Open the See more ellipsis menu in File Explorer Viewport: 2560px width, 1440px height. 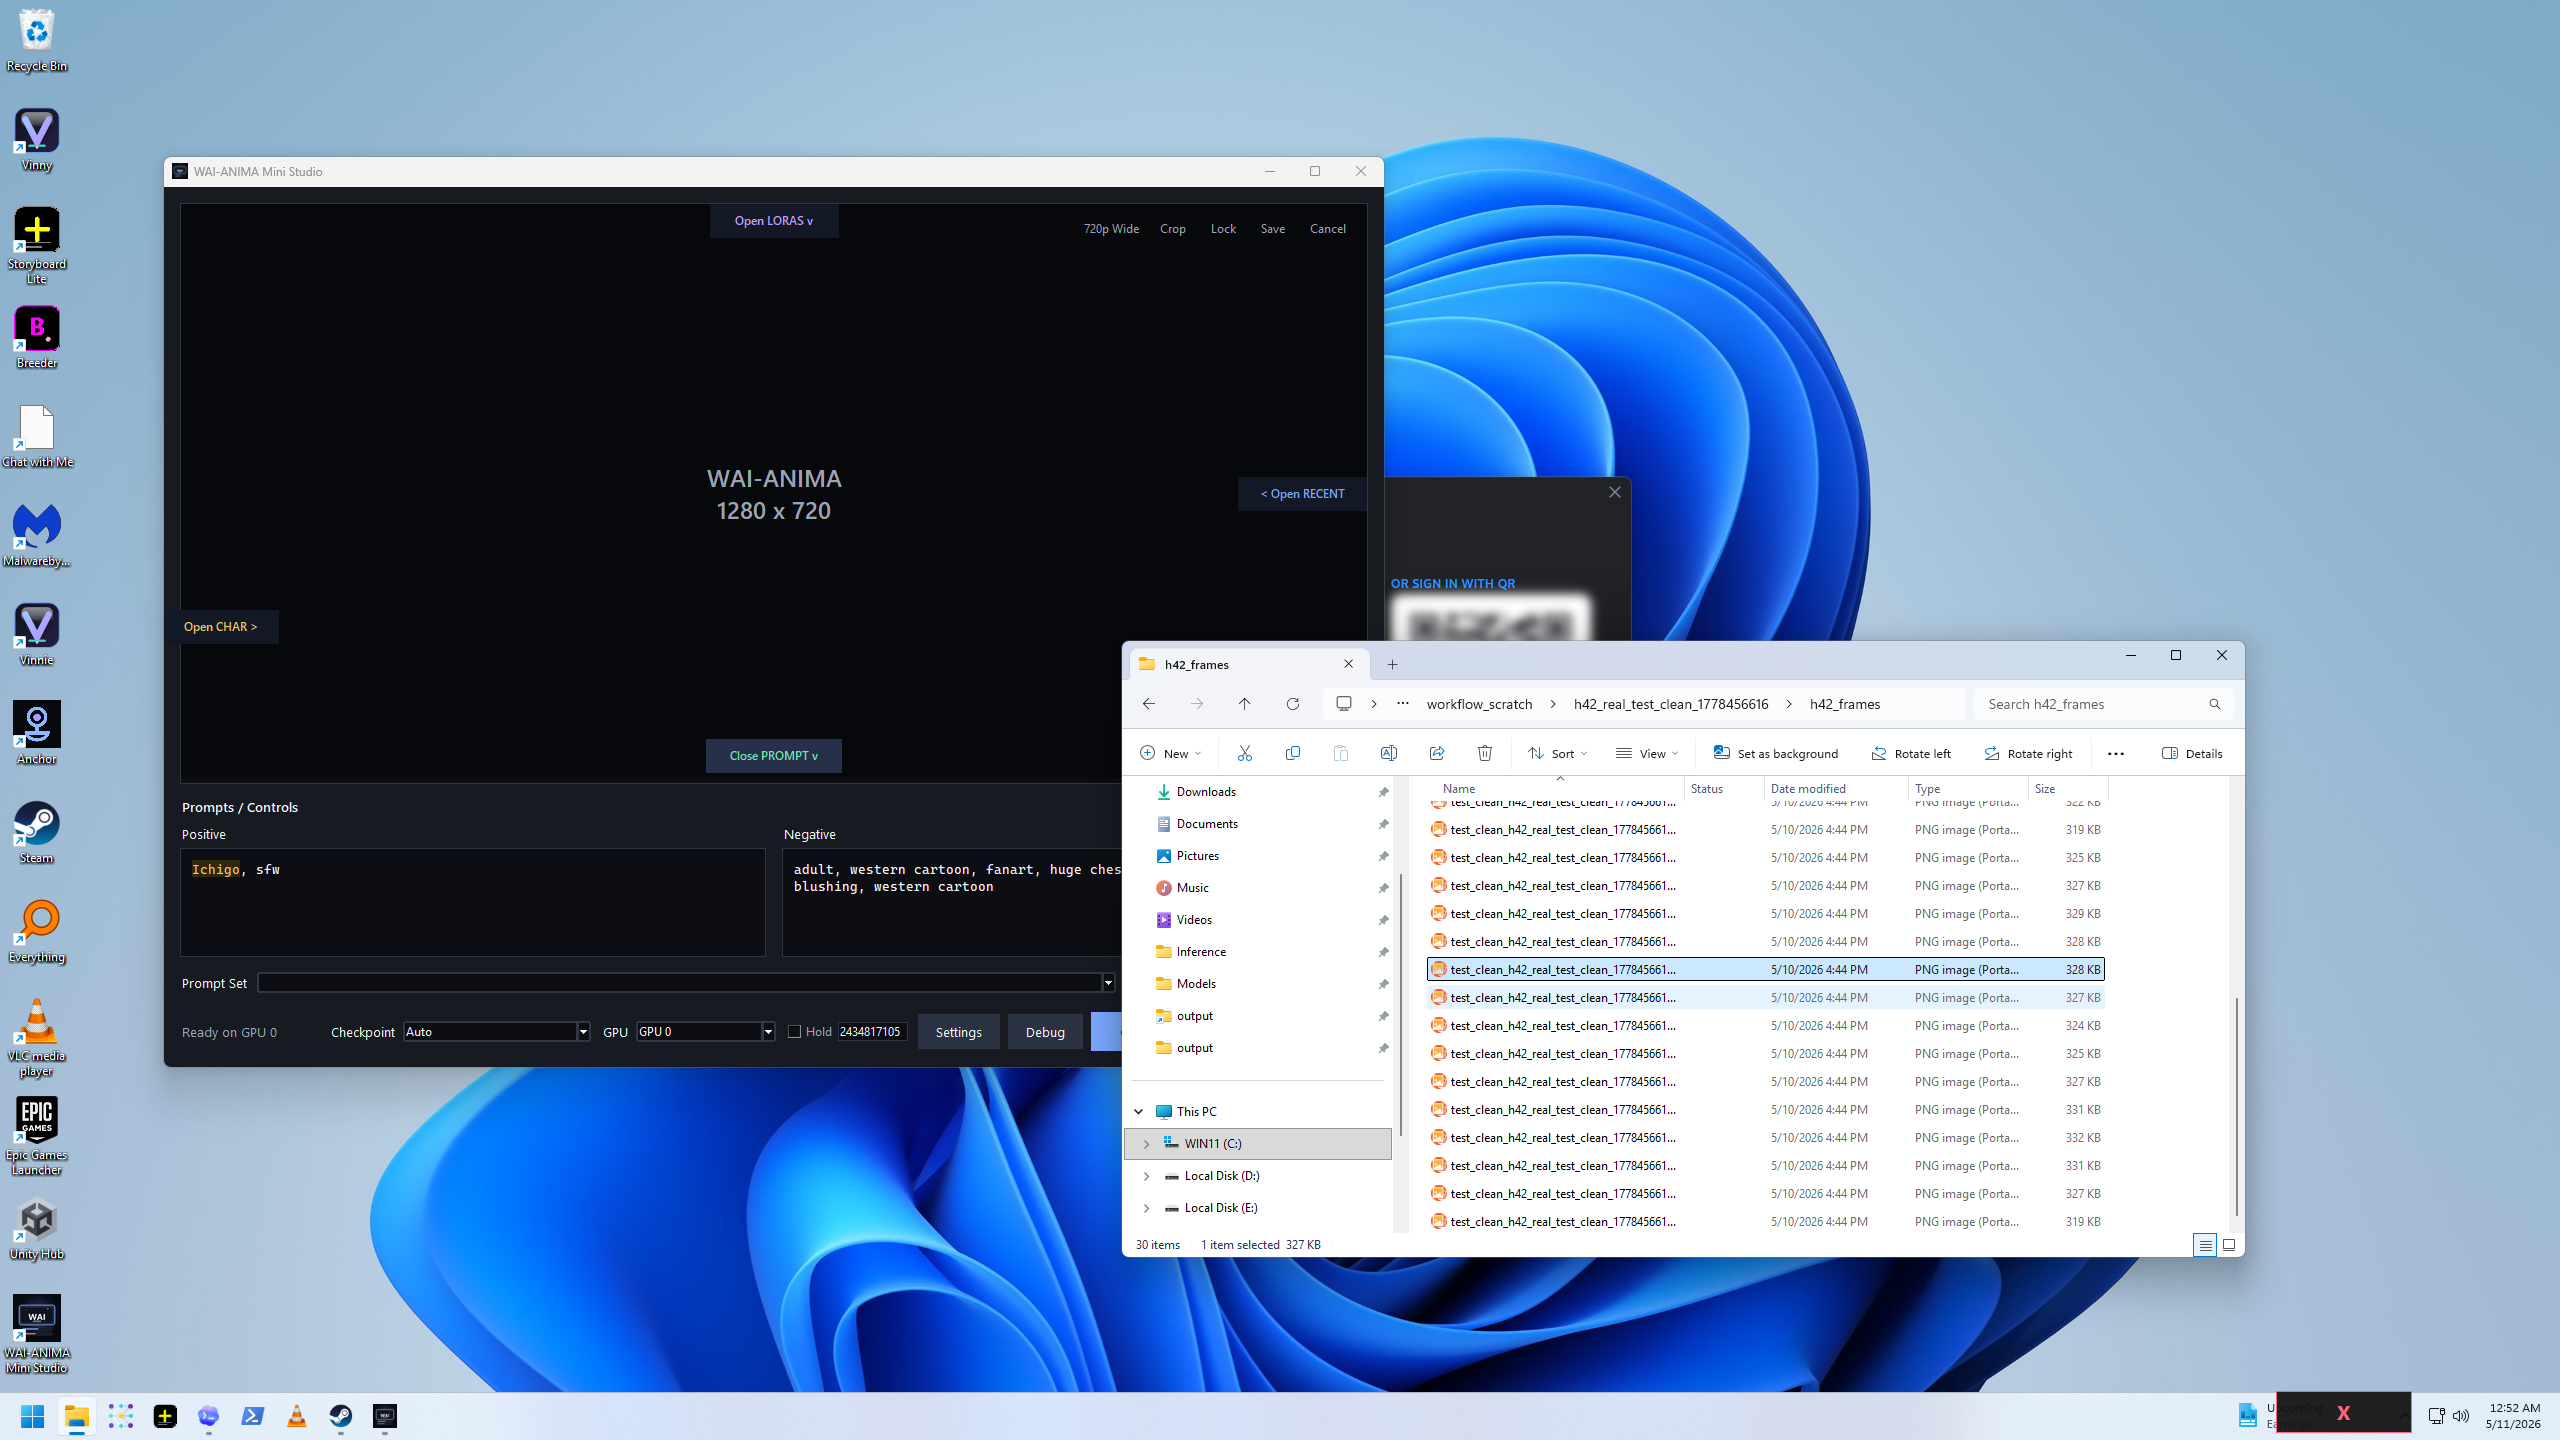pos(2116,753)
